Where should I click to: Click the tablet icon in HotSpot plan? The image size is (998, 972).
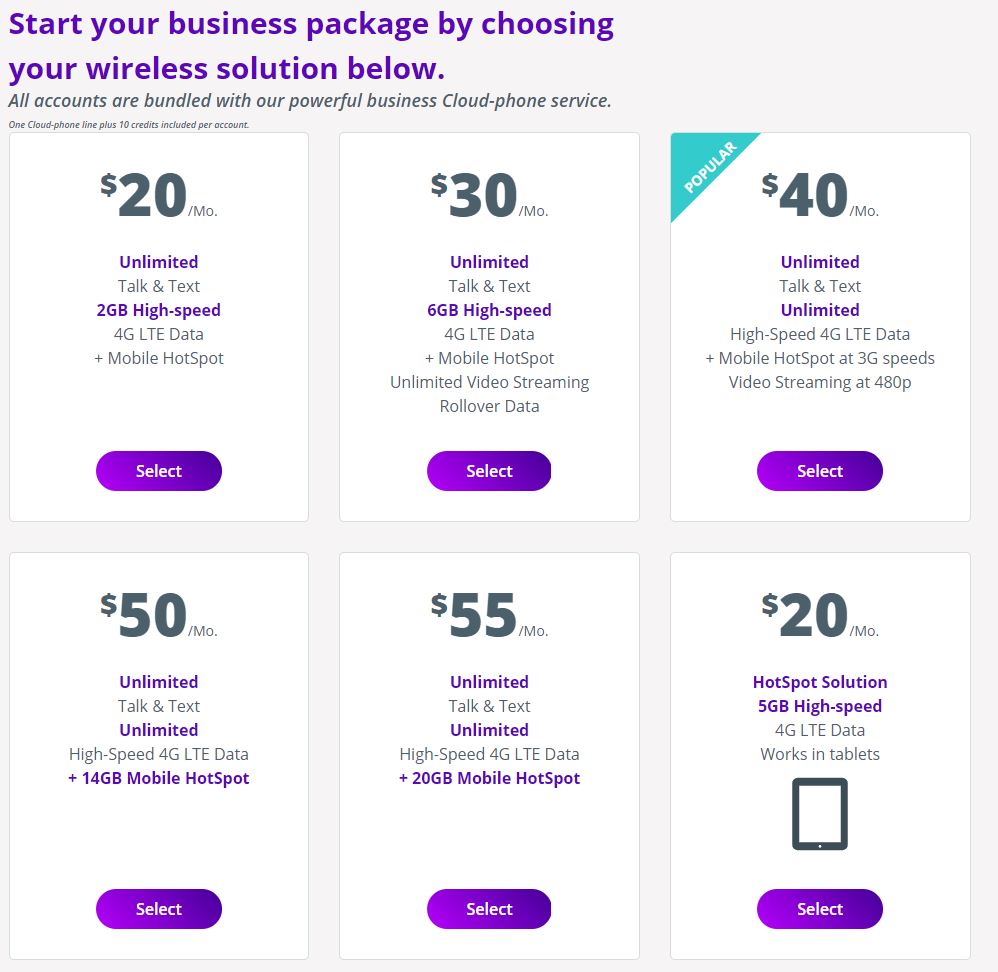(x=819, y=814)
